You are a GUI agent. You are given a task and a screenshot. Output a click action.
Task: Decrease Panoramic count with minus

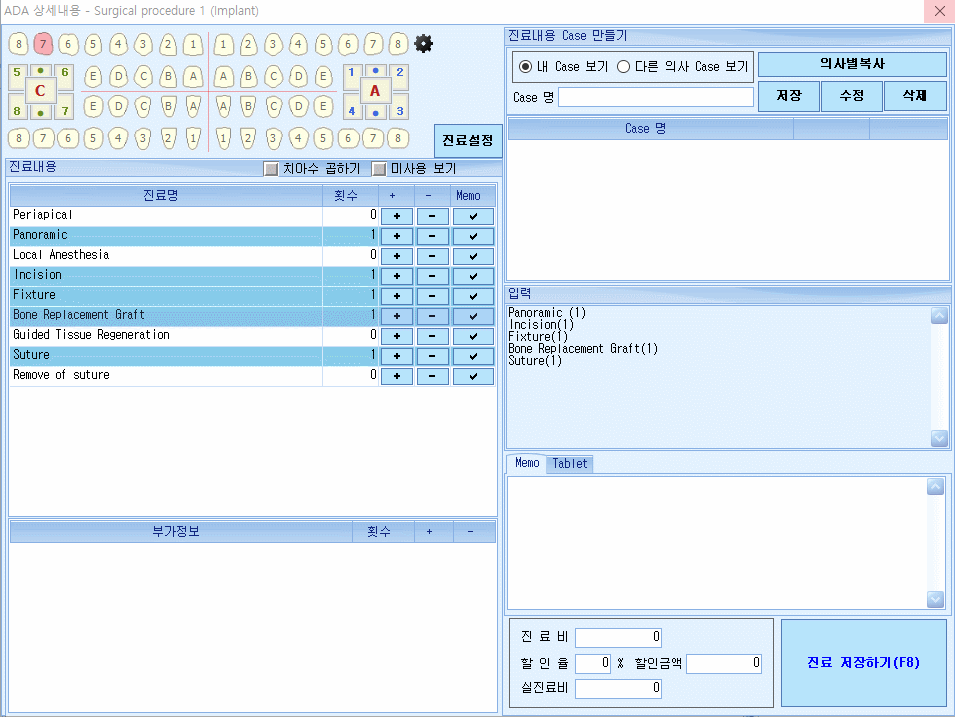point(432,236)
